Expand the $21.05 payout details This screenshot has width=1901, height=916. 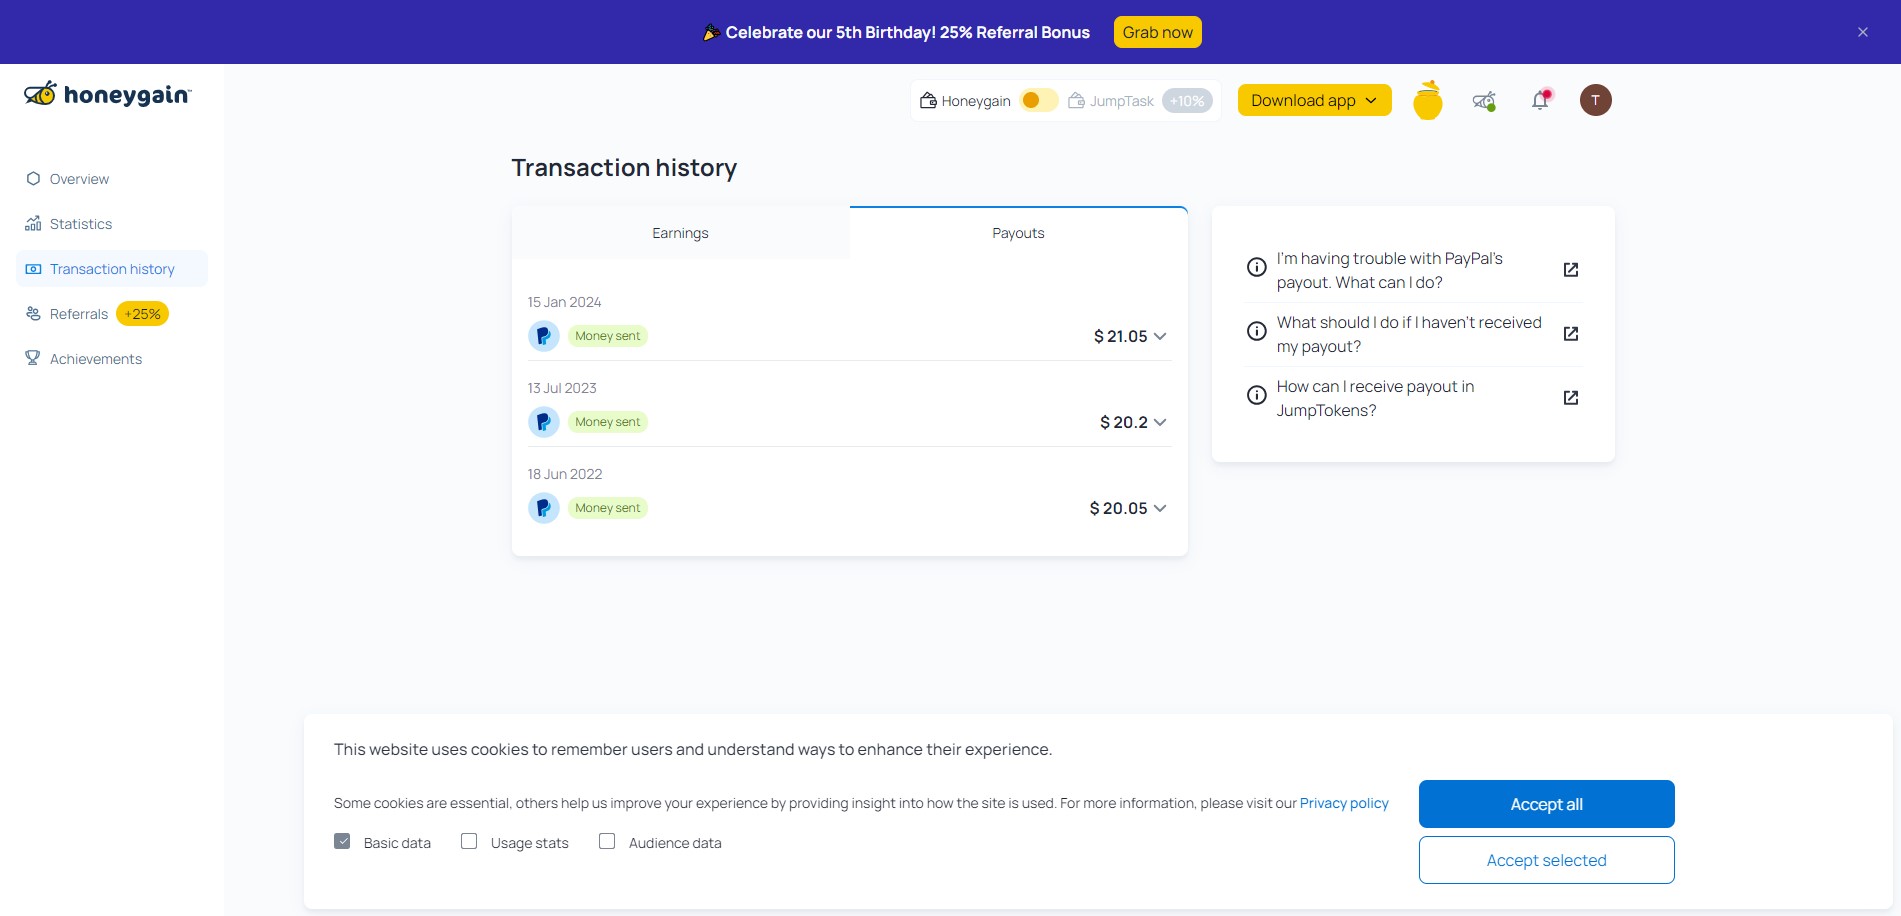click(x=1160, y=336)
